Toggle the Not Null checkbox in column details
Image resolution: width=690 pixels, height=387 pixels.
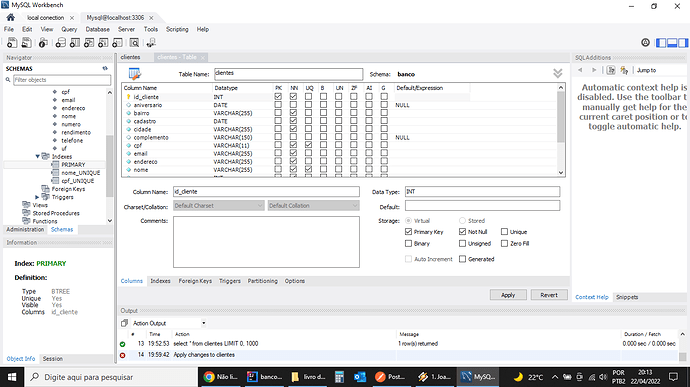tap(462, 232)
